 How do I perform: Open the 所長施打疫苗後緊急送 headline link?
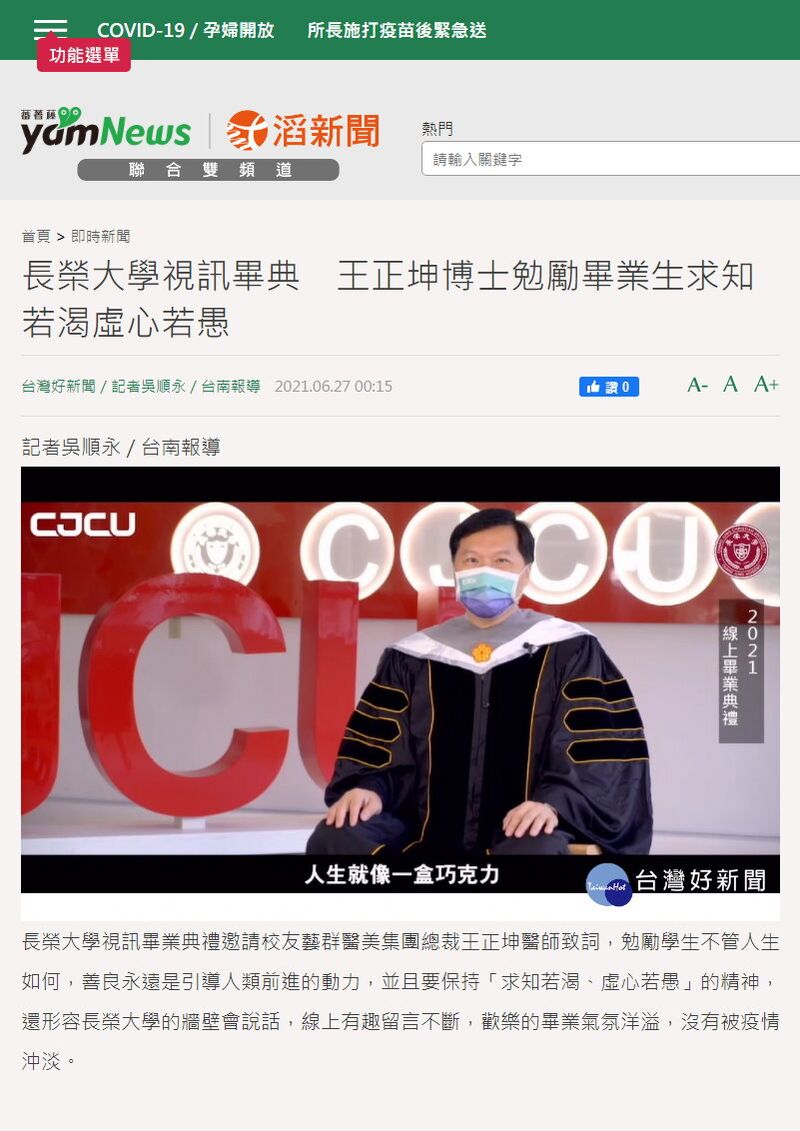click(397, 30)
